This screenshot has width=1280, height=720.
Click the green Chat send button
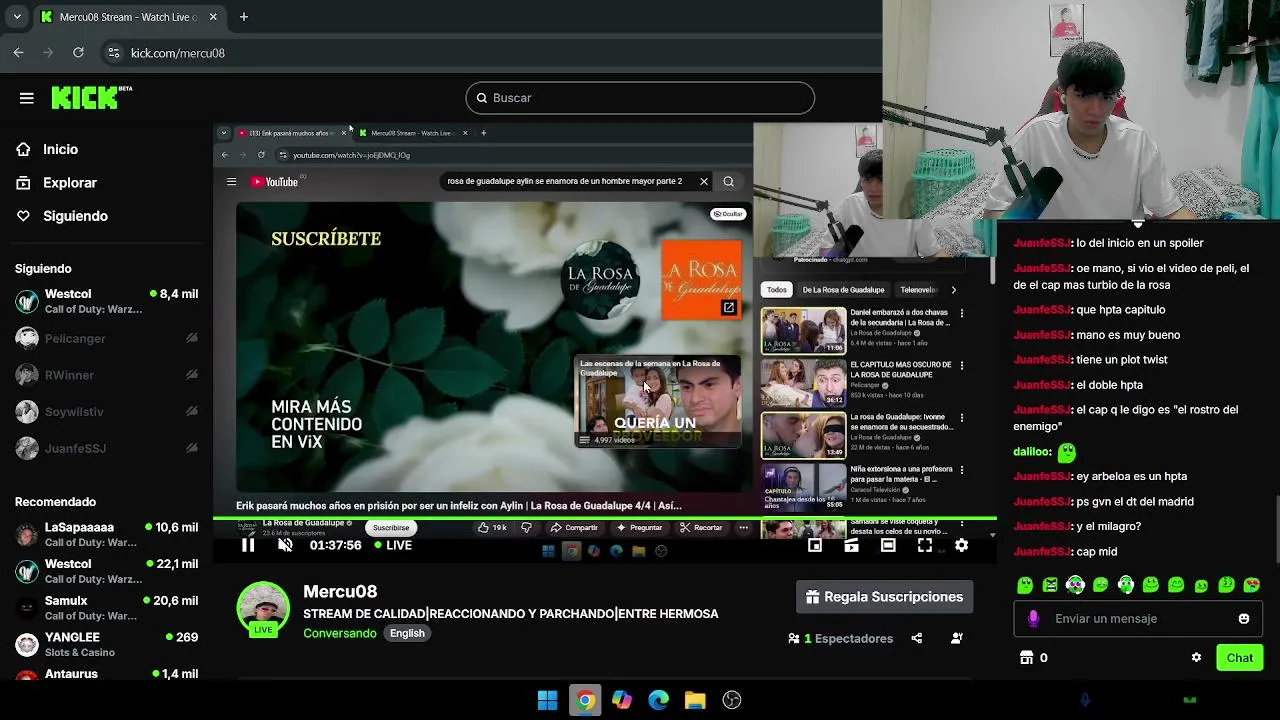[x=1239, y=658]
